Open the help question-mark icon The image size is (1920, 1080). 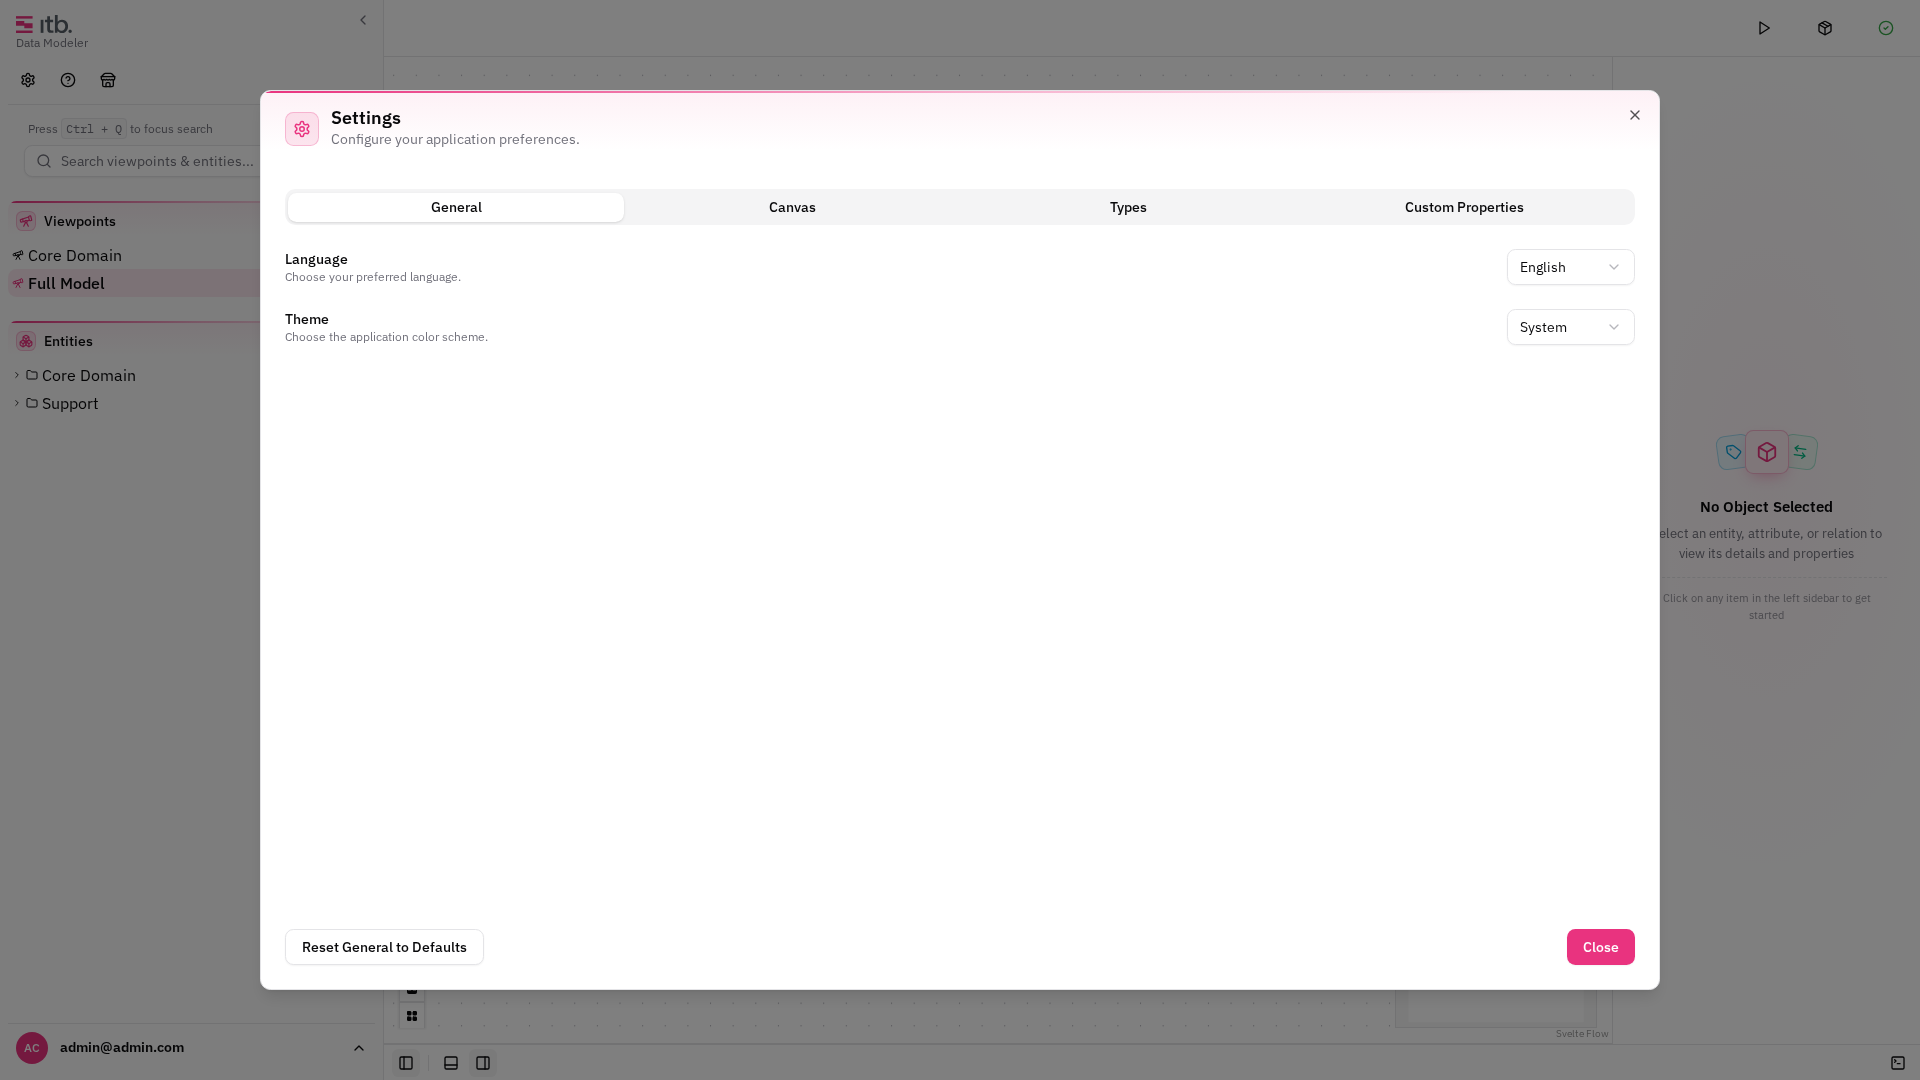(68, 80)
